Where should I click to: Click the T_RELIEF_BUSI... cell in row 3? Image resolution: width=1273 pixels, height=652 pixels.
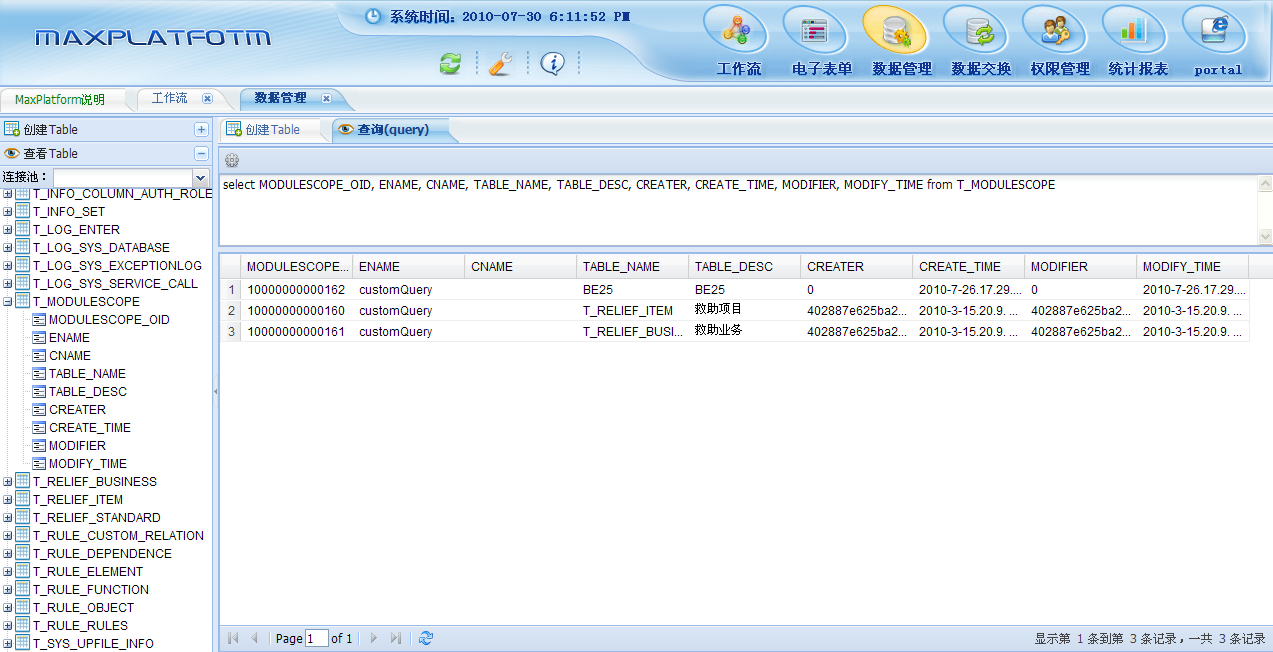click(632, 331)
